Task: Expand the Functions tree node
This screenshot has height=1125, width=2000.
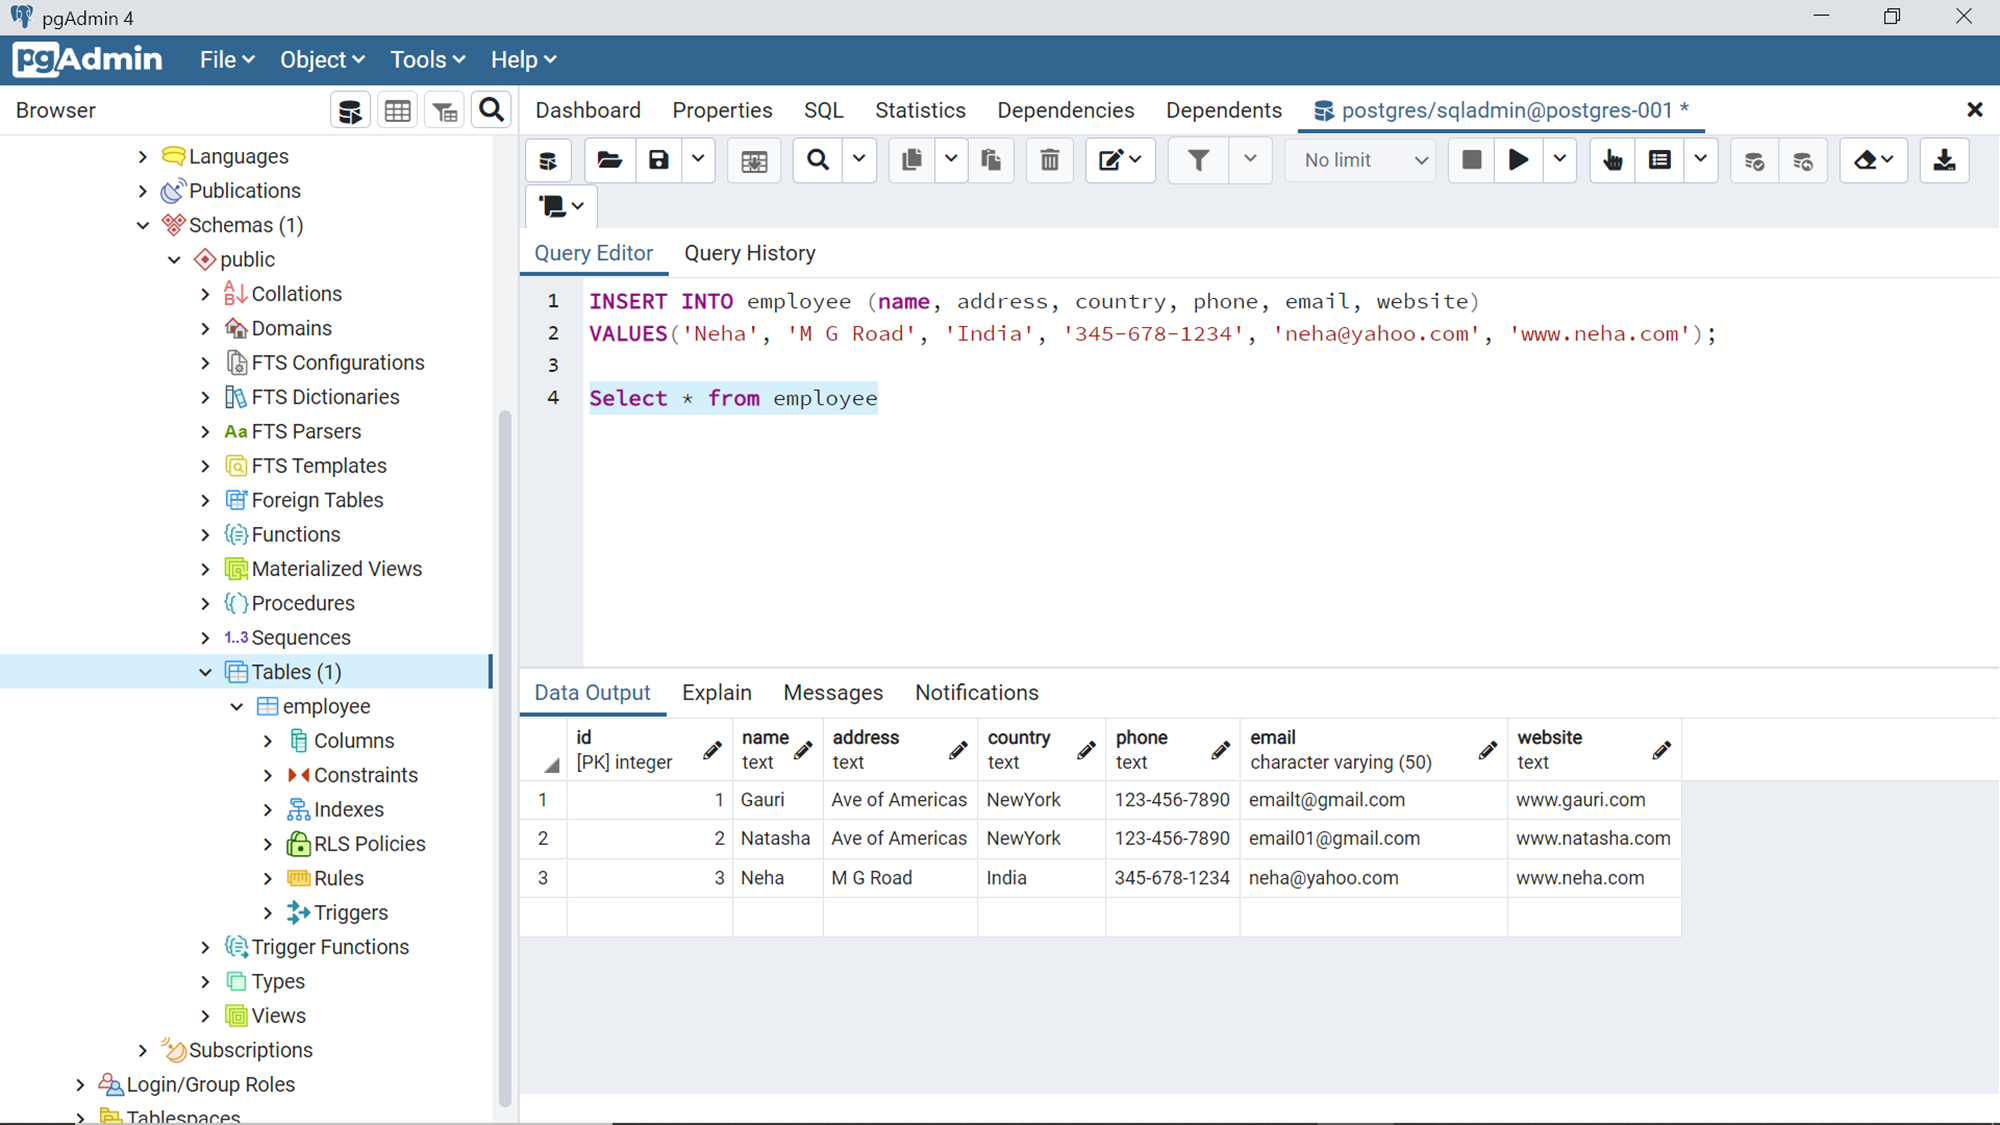Action: (206, 535)
